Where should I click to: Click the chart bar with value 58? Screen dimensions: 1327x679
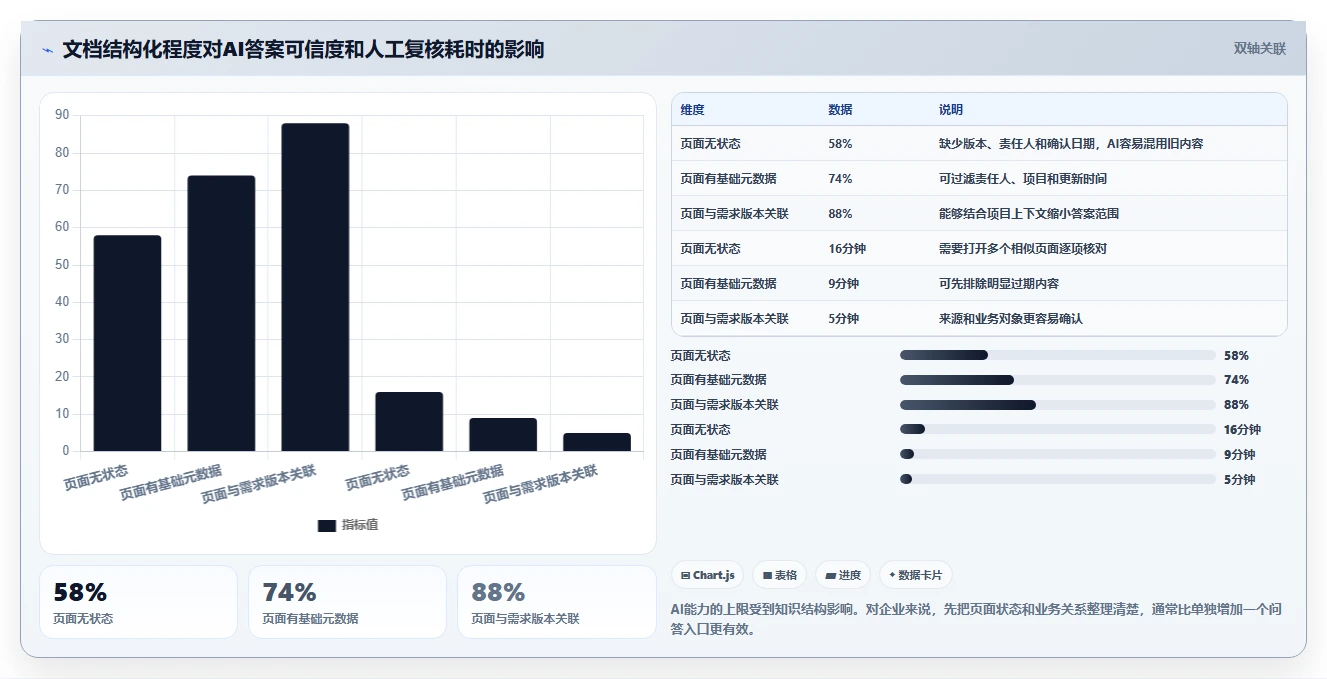tap(127, 343)
